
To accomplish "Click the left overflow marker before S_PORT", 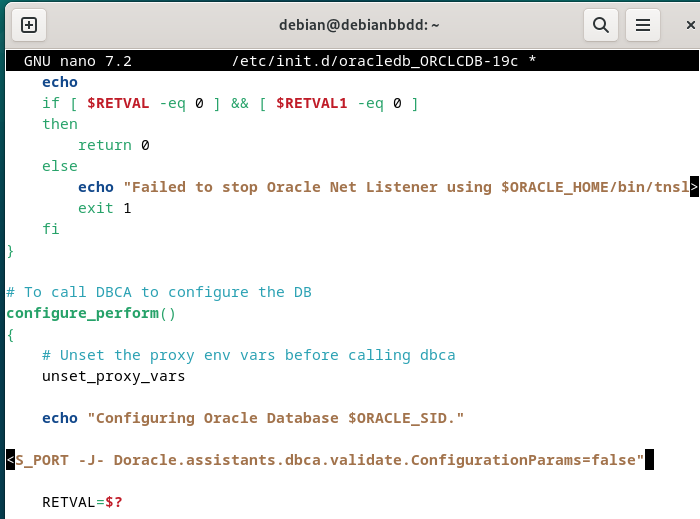I will coord(11,460).
